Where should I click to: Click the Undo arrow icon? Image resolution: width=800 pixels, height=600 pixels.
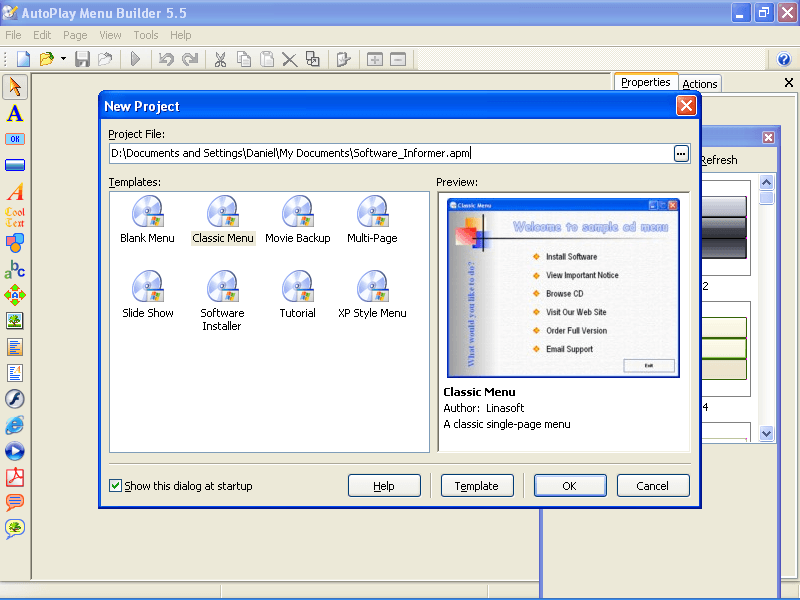(166, 59)
